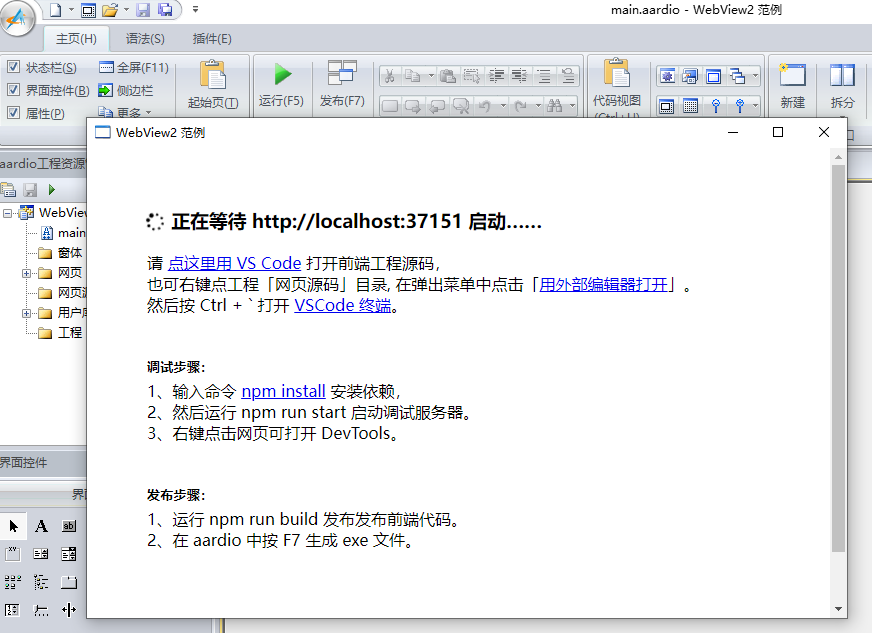The height and width of the screenshot is (633, 872).
Task: Click the 全屏(F11) fullscreen button
Action: [133, 67]
